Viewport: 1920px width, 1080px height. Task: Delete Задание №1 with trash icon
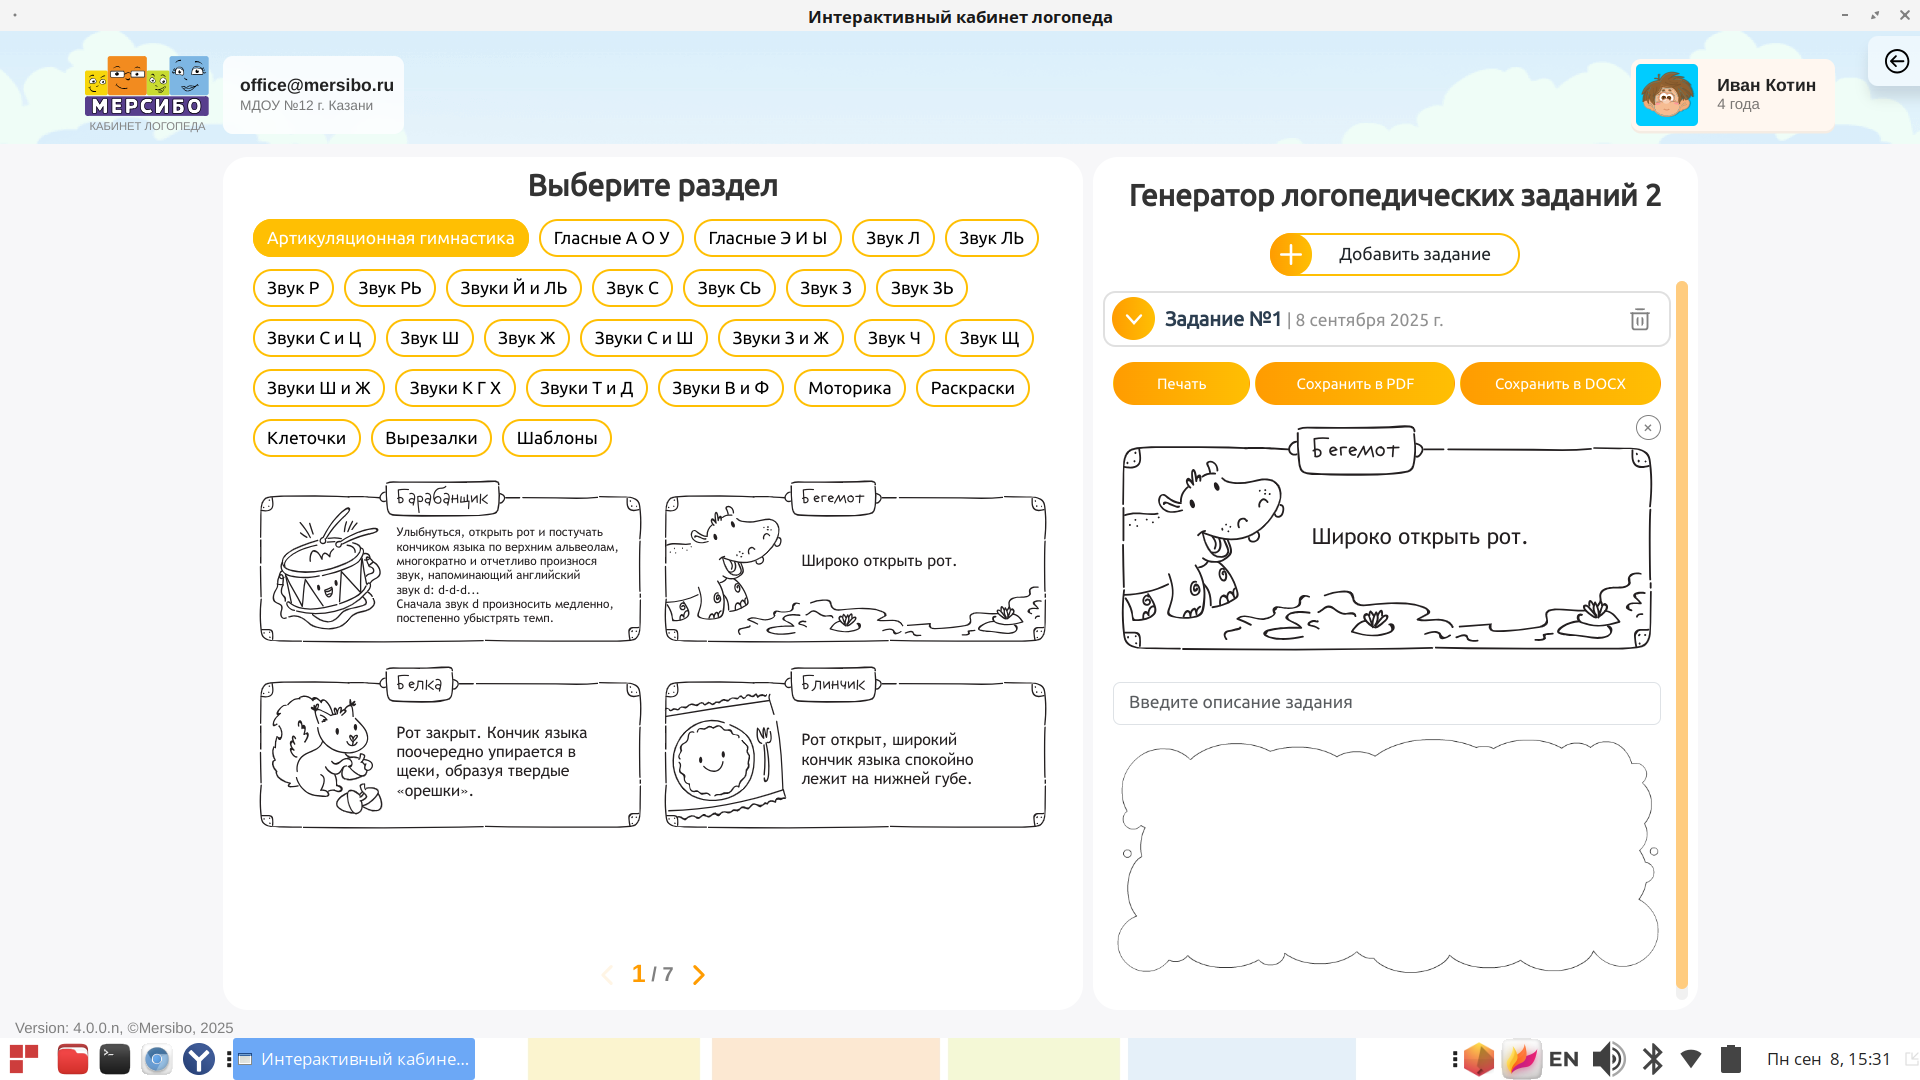click(1639, 320)
